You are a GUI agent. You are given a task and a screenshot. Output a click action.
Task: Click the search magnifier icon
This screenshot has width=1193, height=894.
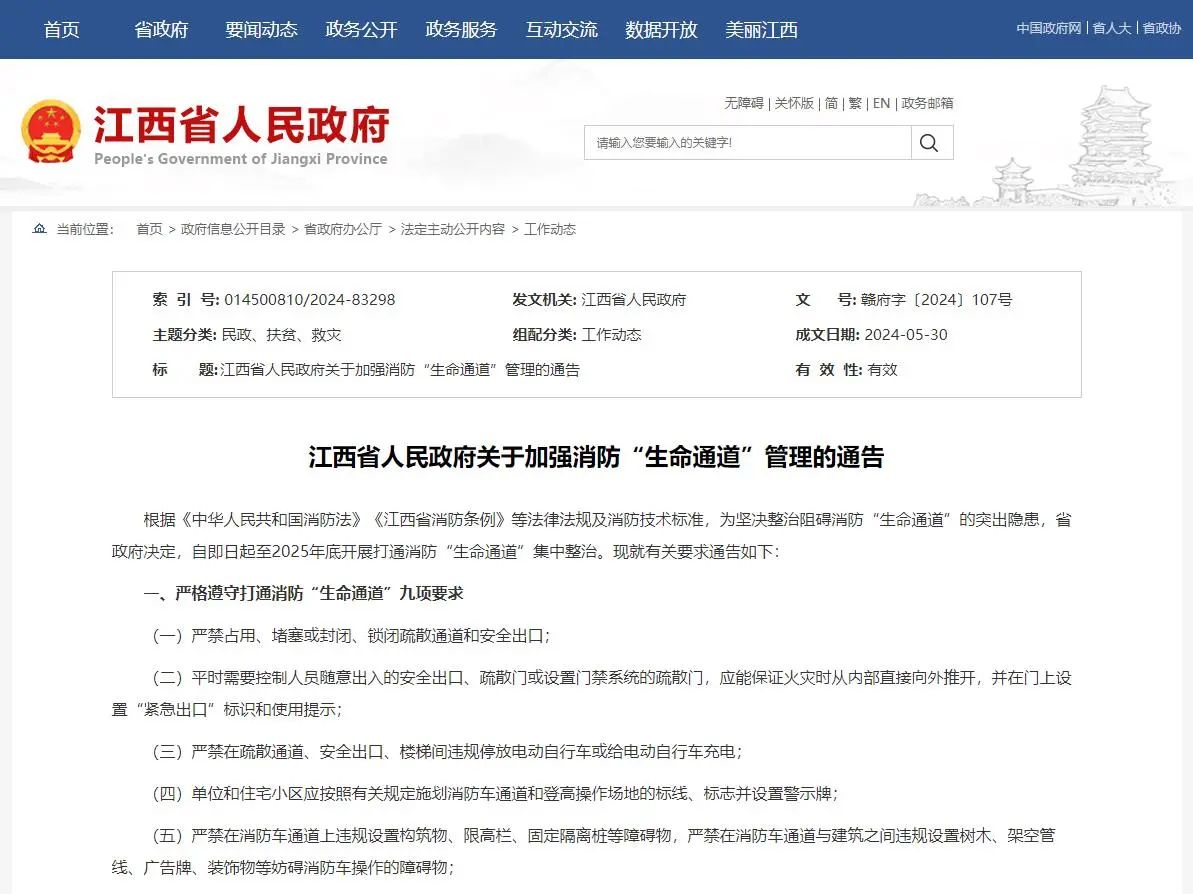pos(930,142)
